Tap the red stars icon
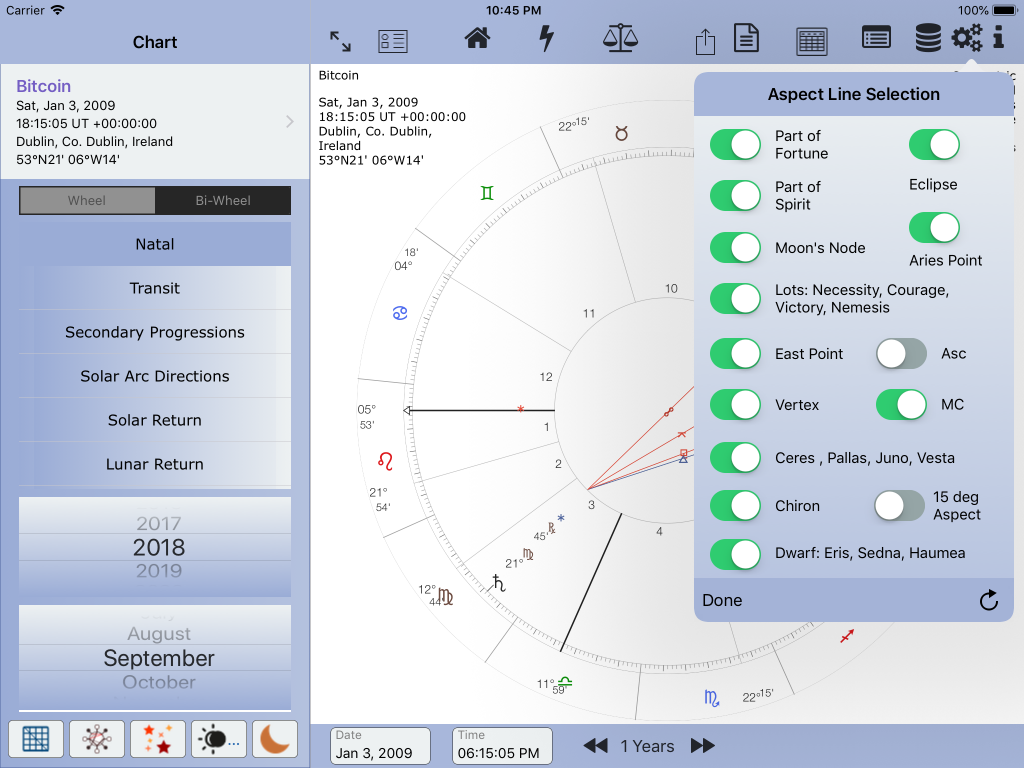The width and height of the screenshot is (1024, 768). click(x=157, y=739)
